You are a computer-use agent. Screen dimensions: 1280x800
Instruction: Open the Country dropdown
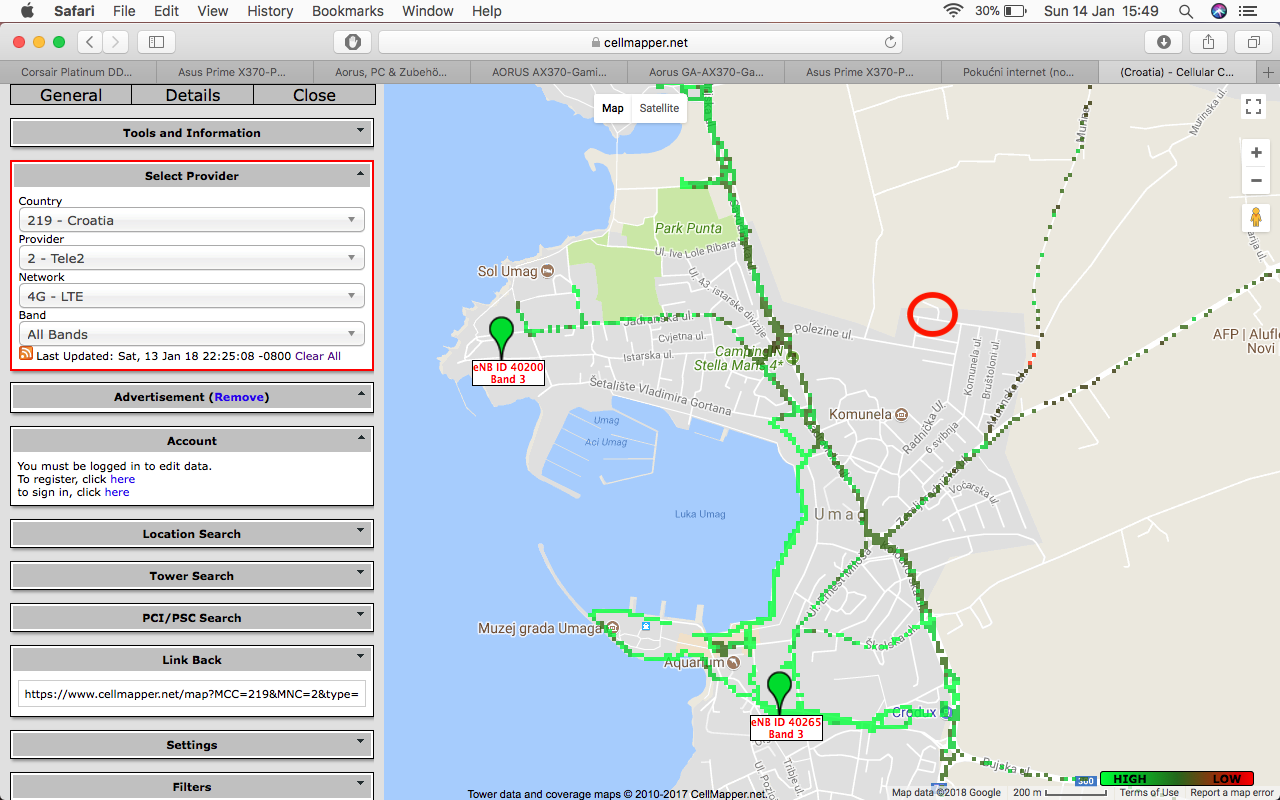tap(191, 220)
